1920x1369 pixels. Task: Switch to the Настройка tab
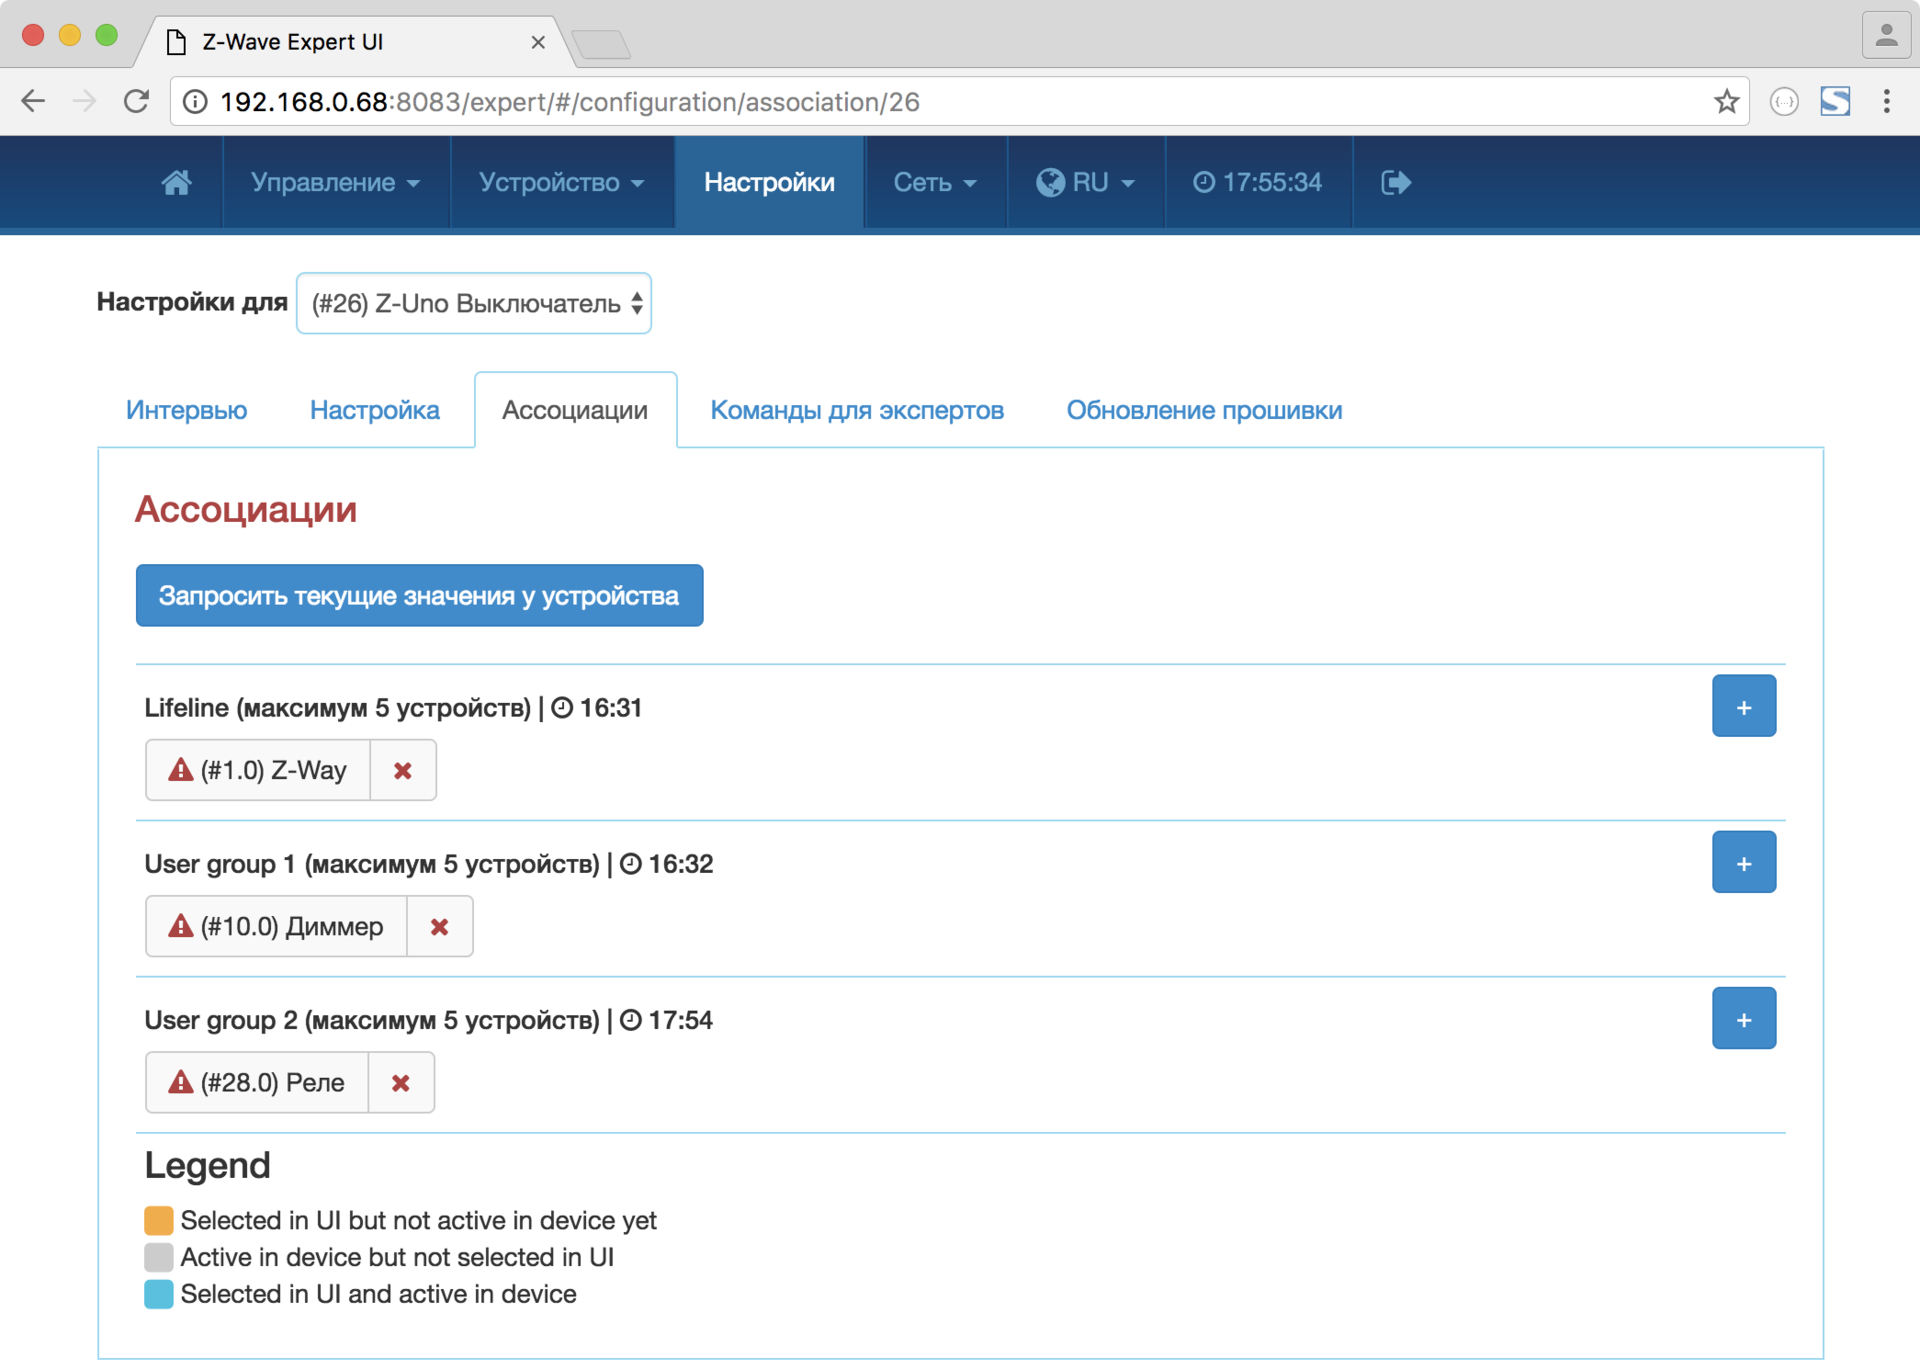[x=374, y=410]
